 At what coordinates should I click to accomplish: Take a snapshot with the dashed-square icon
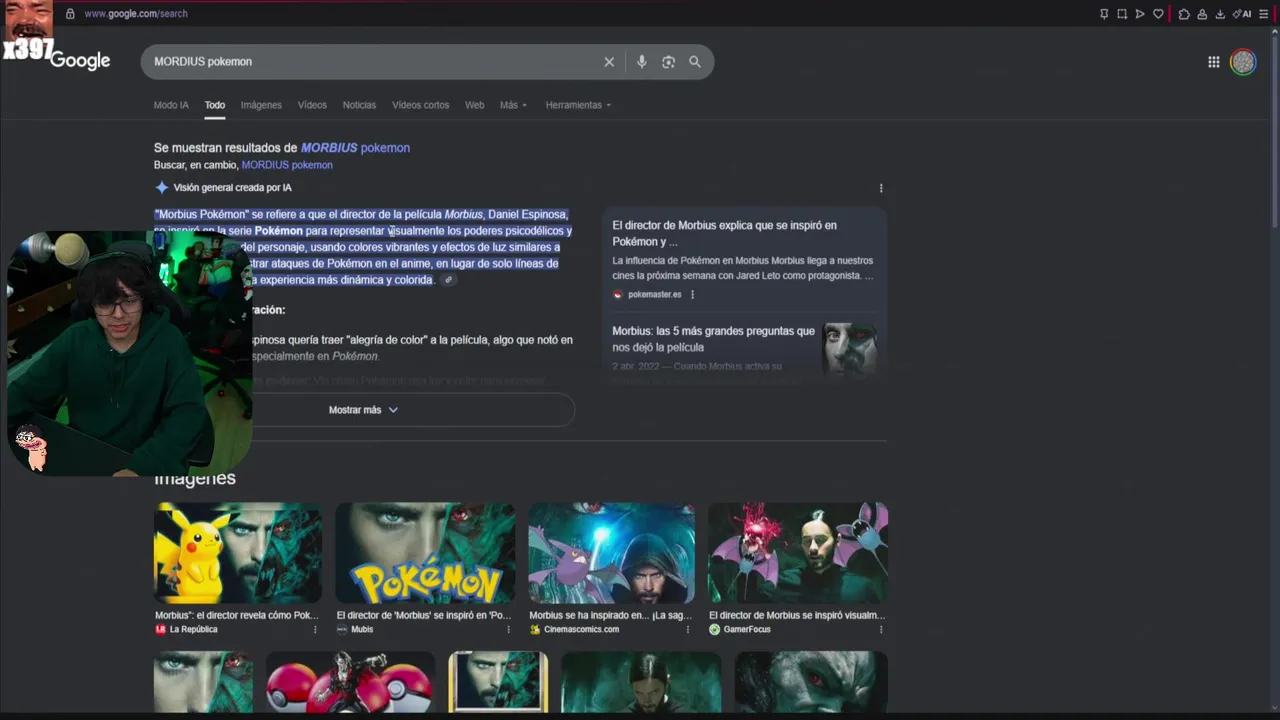tap(1122, 14)
